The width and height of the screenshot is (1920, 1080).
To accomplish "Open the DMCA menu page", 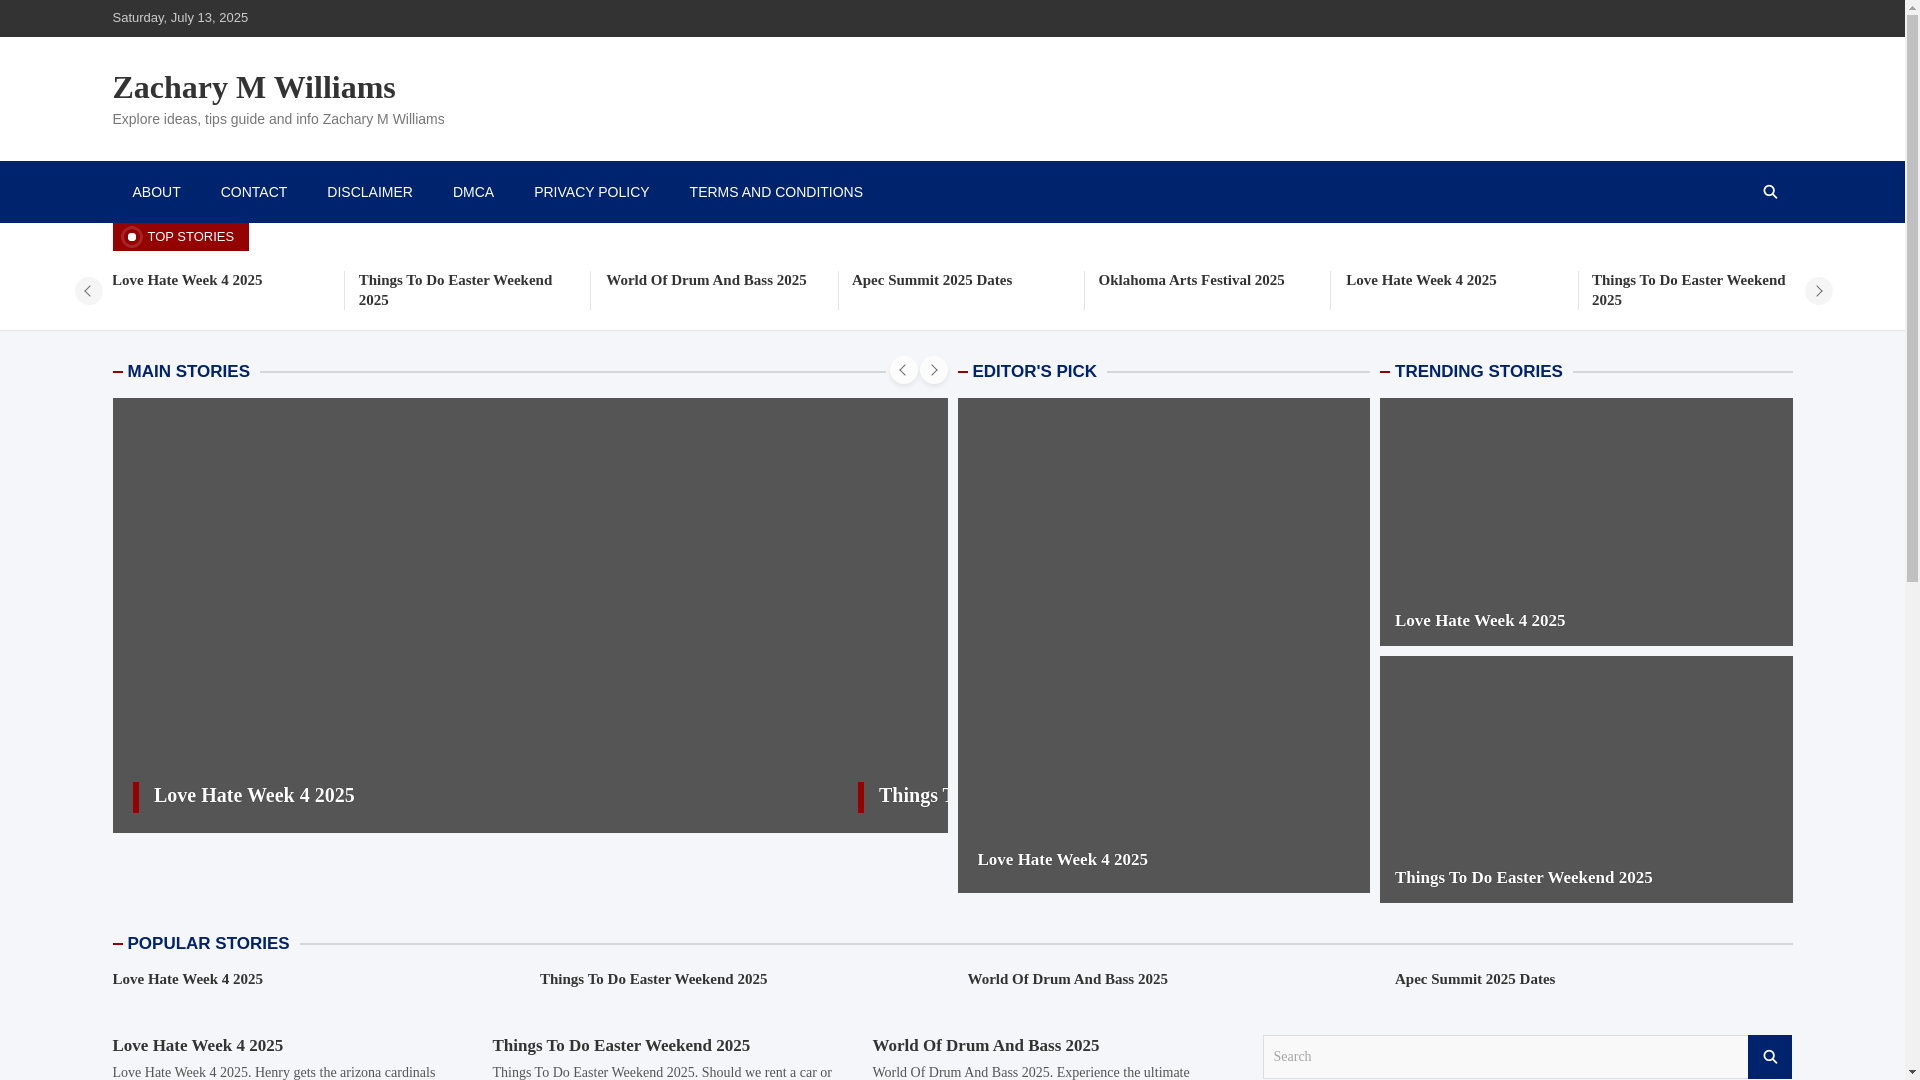I will (x=473, y=192).
